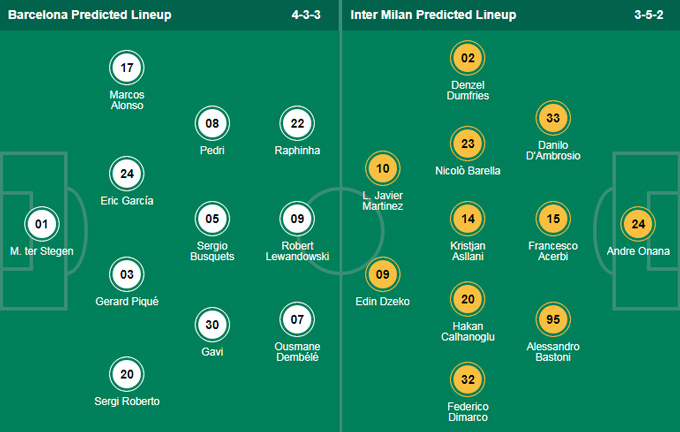Image resolution: width=680 pixels, height=432 pixels.
Task: Click the Barcelona Predicted Lineup header
Action: 90,15
